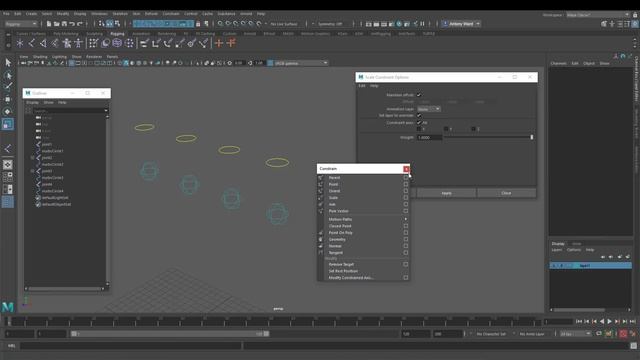Click the Create Lattice shelf icon

(117, 43)
